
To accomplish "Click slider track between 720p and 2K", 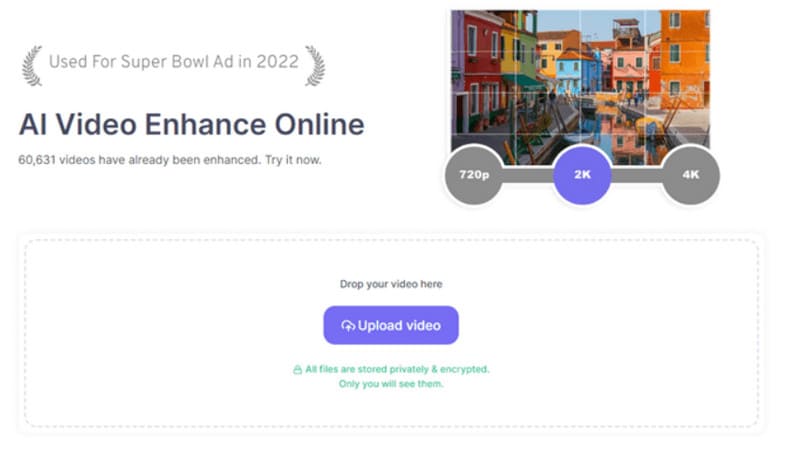I will click(x=528, y=175).
